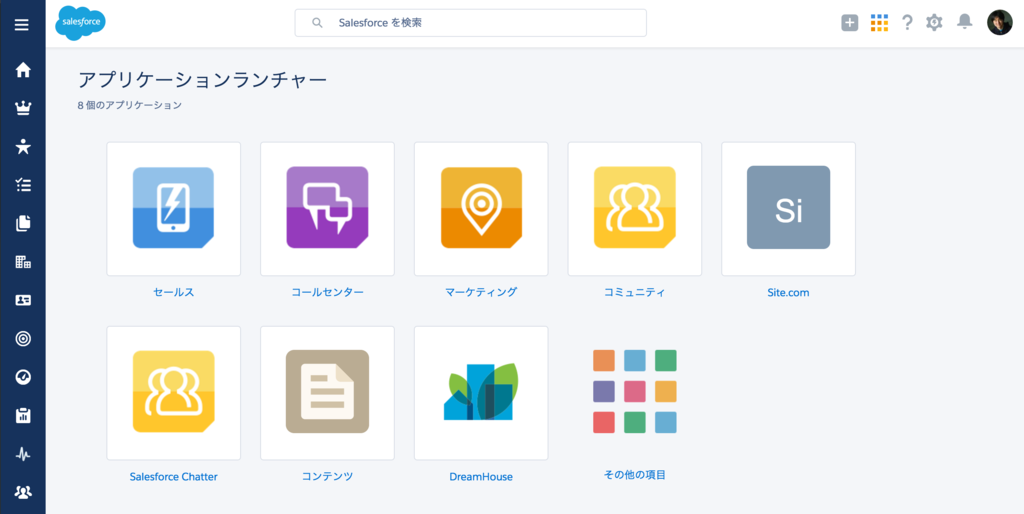Image resolution: width=1024 pixels, height=514 pixels.
Task: Open the コンテンツ app tile
Action: (x=327, y=393)
